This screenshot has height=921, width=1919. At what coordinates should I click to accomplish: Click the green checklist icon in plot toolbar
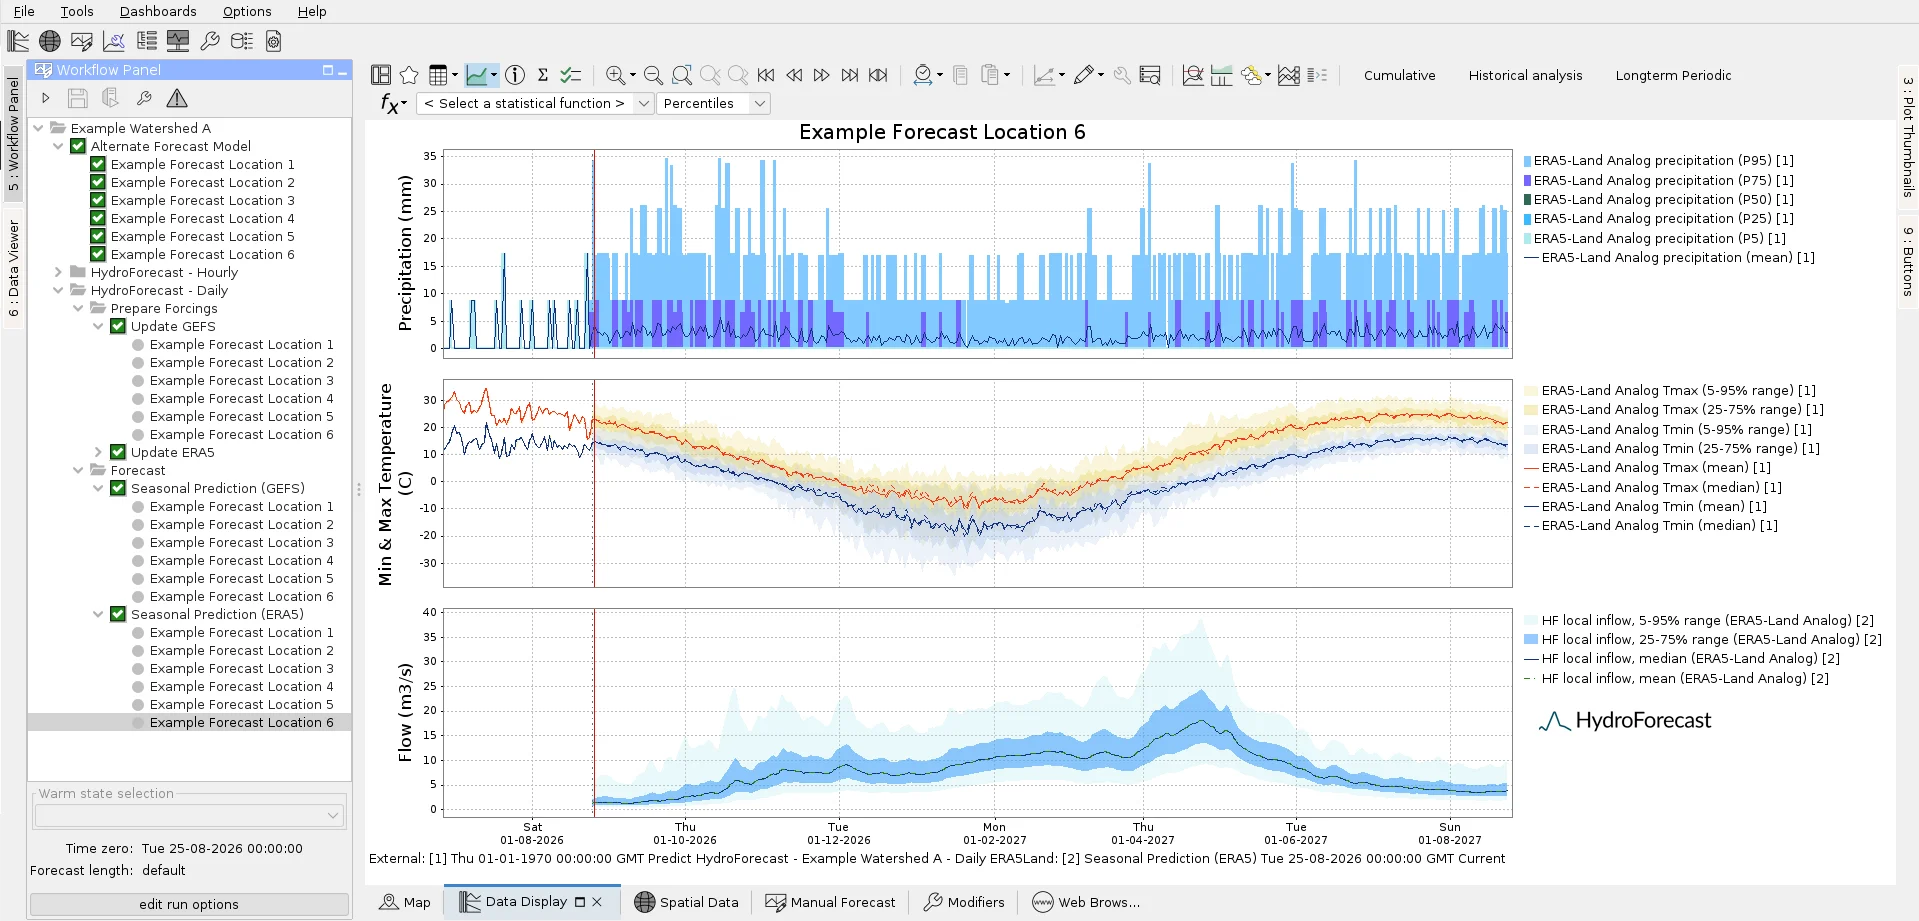pos(571,75)
